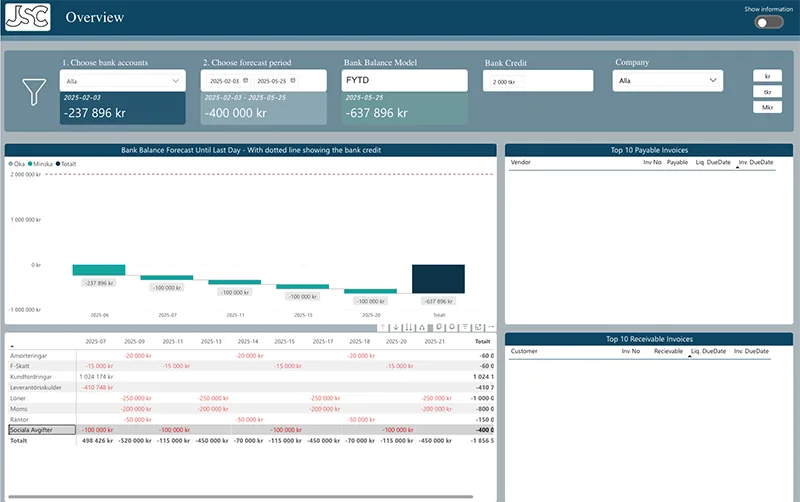Toggle the Show information switch

pos(768,22)
